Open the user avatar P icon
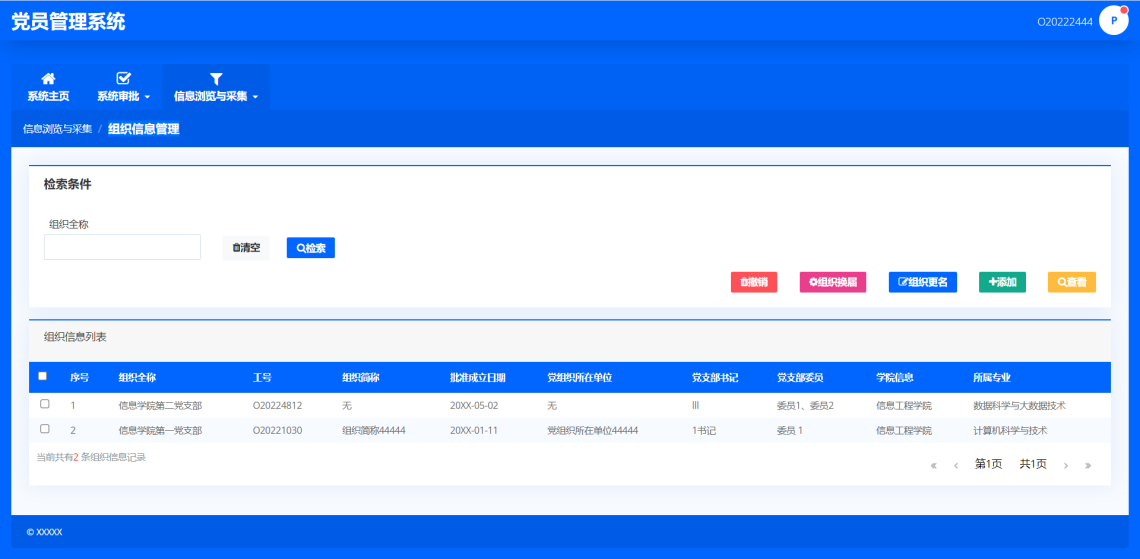This screenshot has height=559, width=1140. point(1114,20)
